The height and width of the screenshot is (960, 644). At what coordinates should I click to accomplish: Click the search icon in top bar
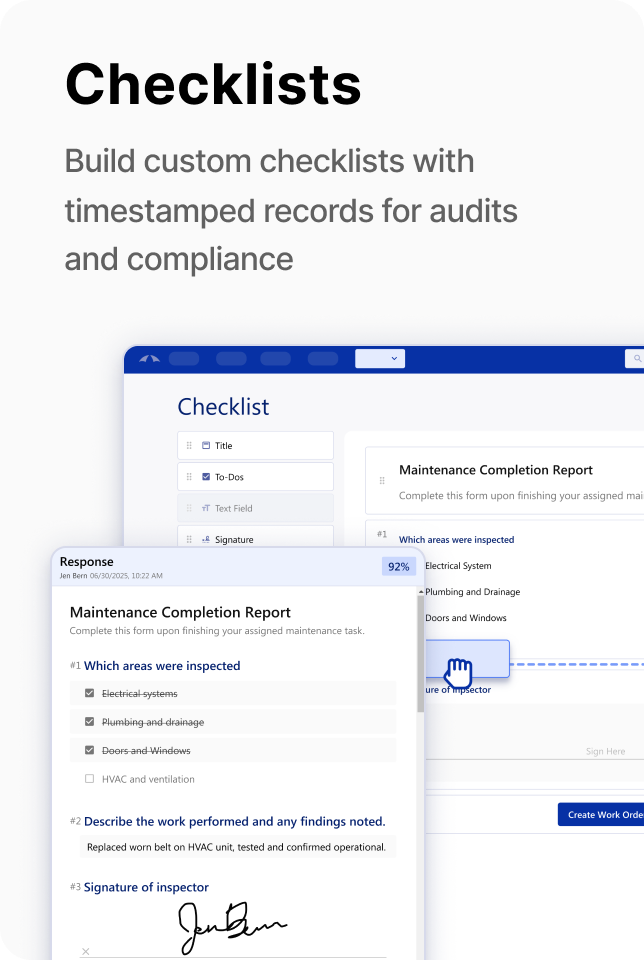636,359
